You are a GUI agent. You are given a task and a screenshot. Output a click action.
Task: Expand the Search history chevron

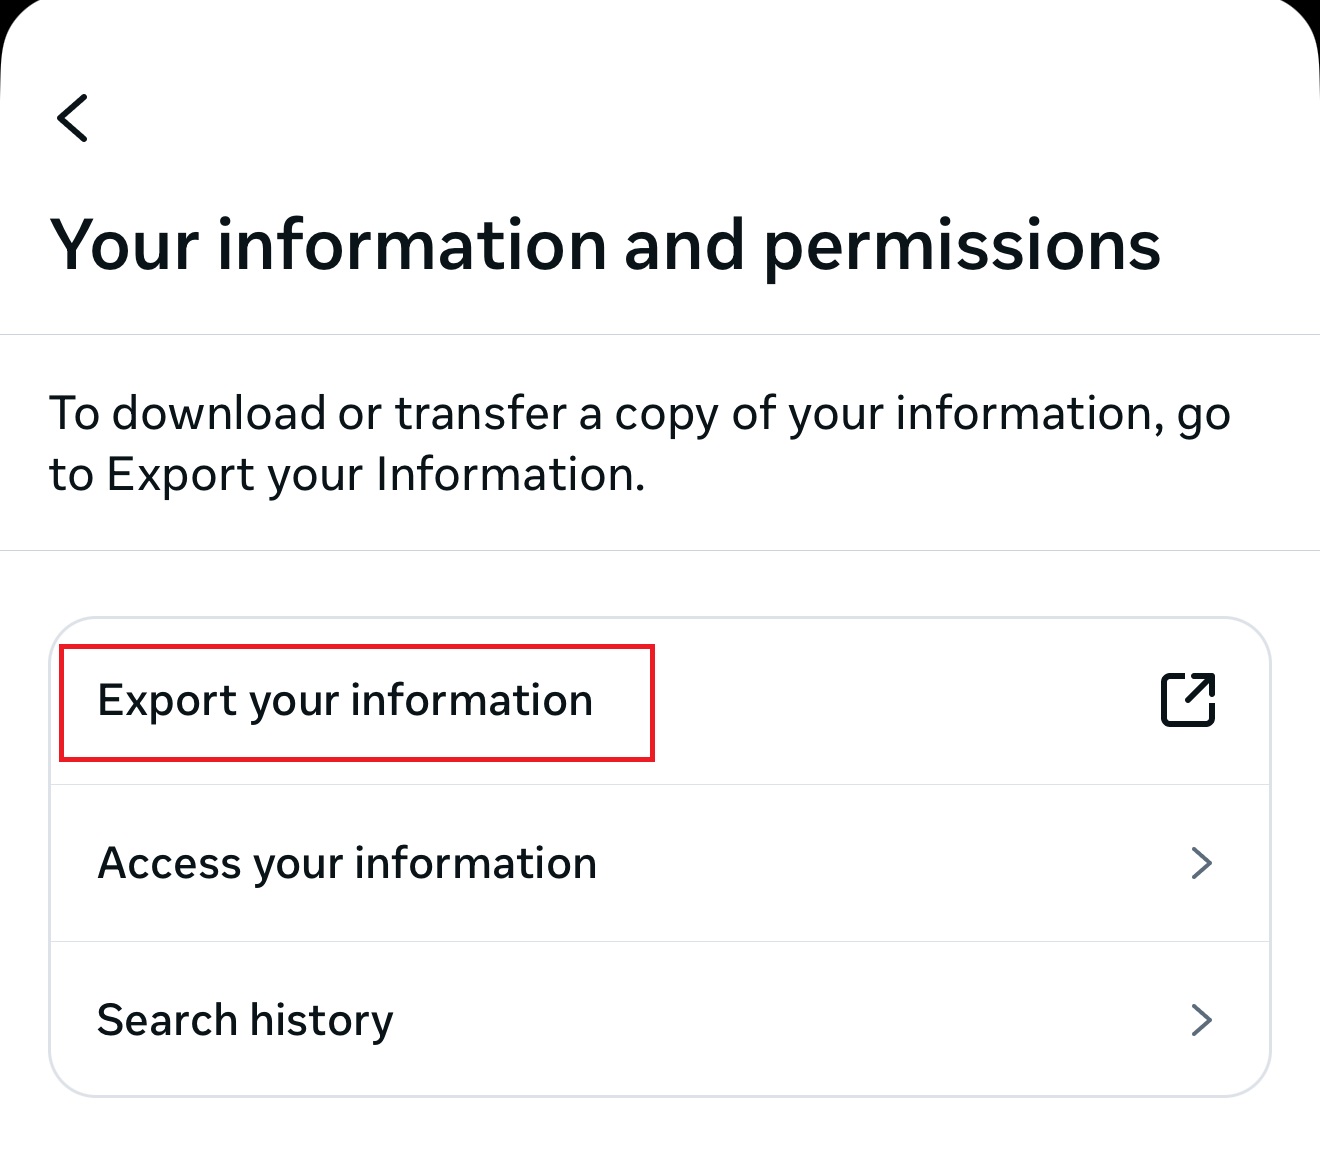[x=1201, y=1020]
